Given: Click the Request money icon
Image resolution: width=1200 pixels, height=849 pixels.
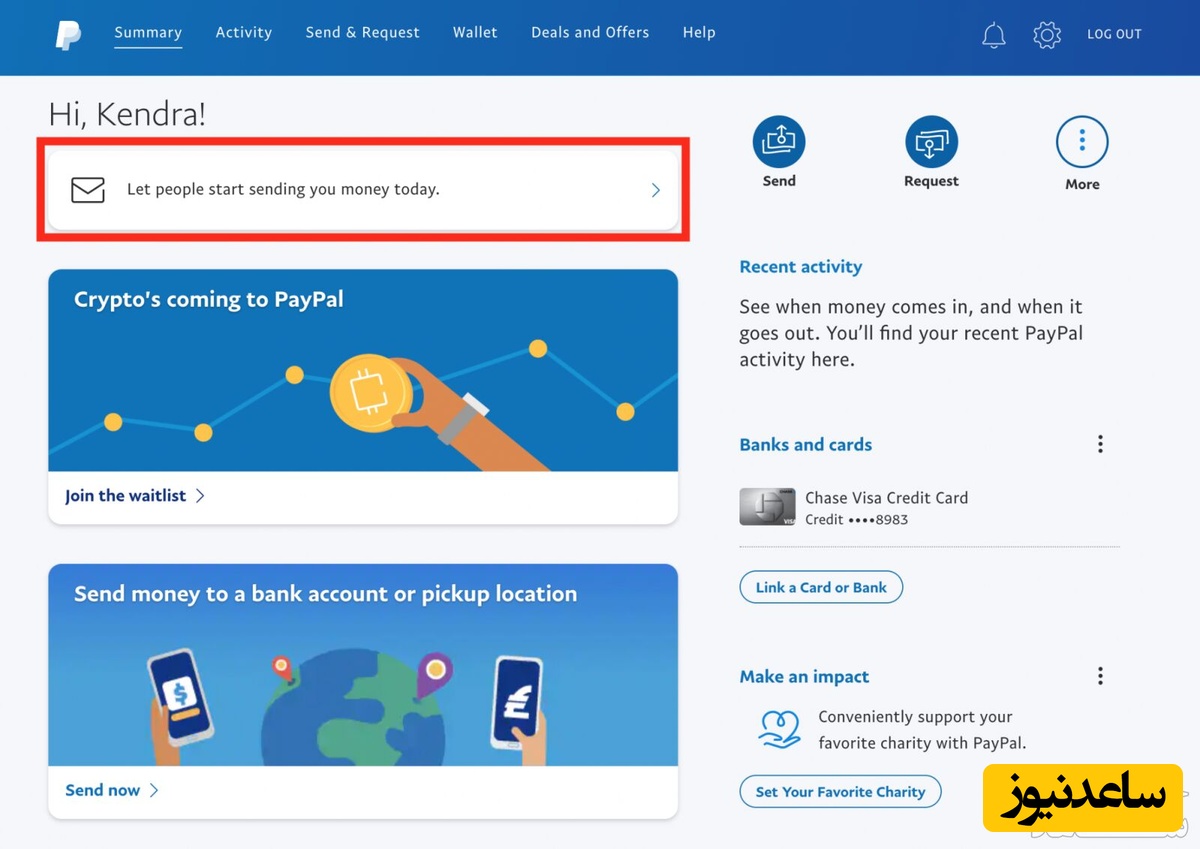Looking at the screenshot, I should coord(931,143).
